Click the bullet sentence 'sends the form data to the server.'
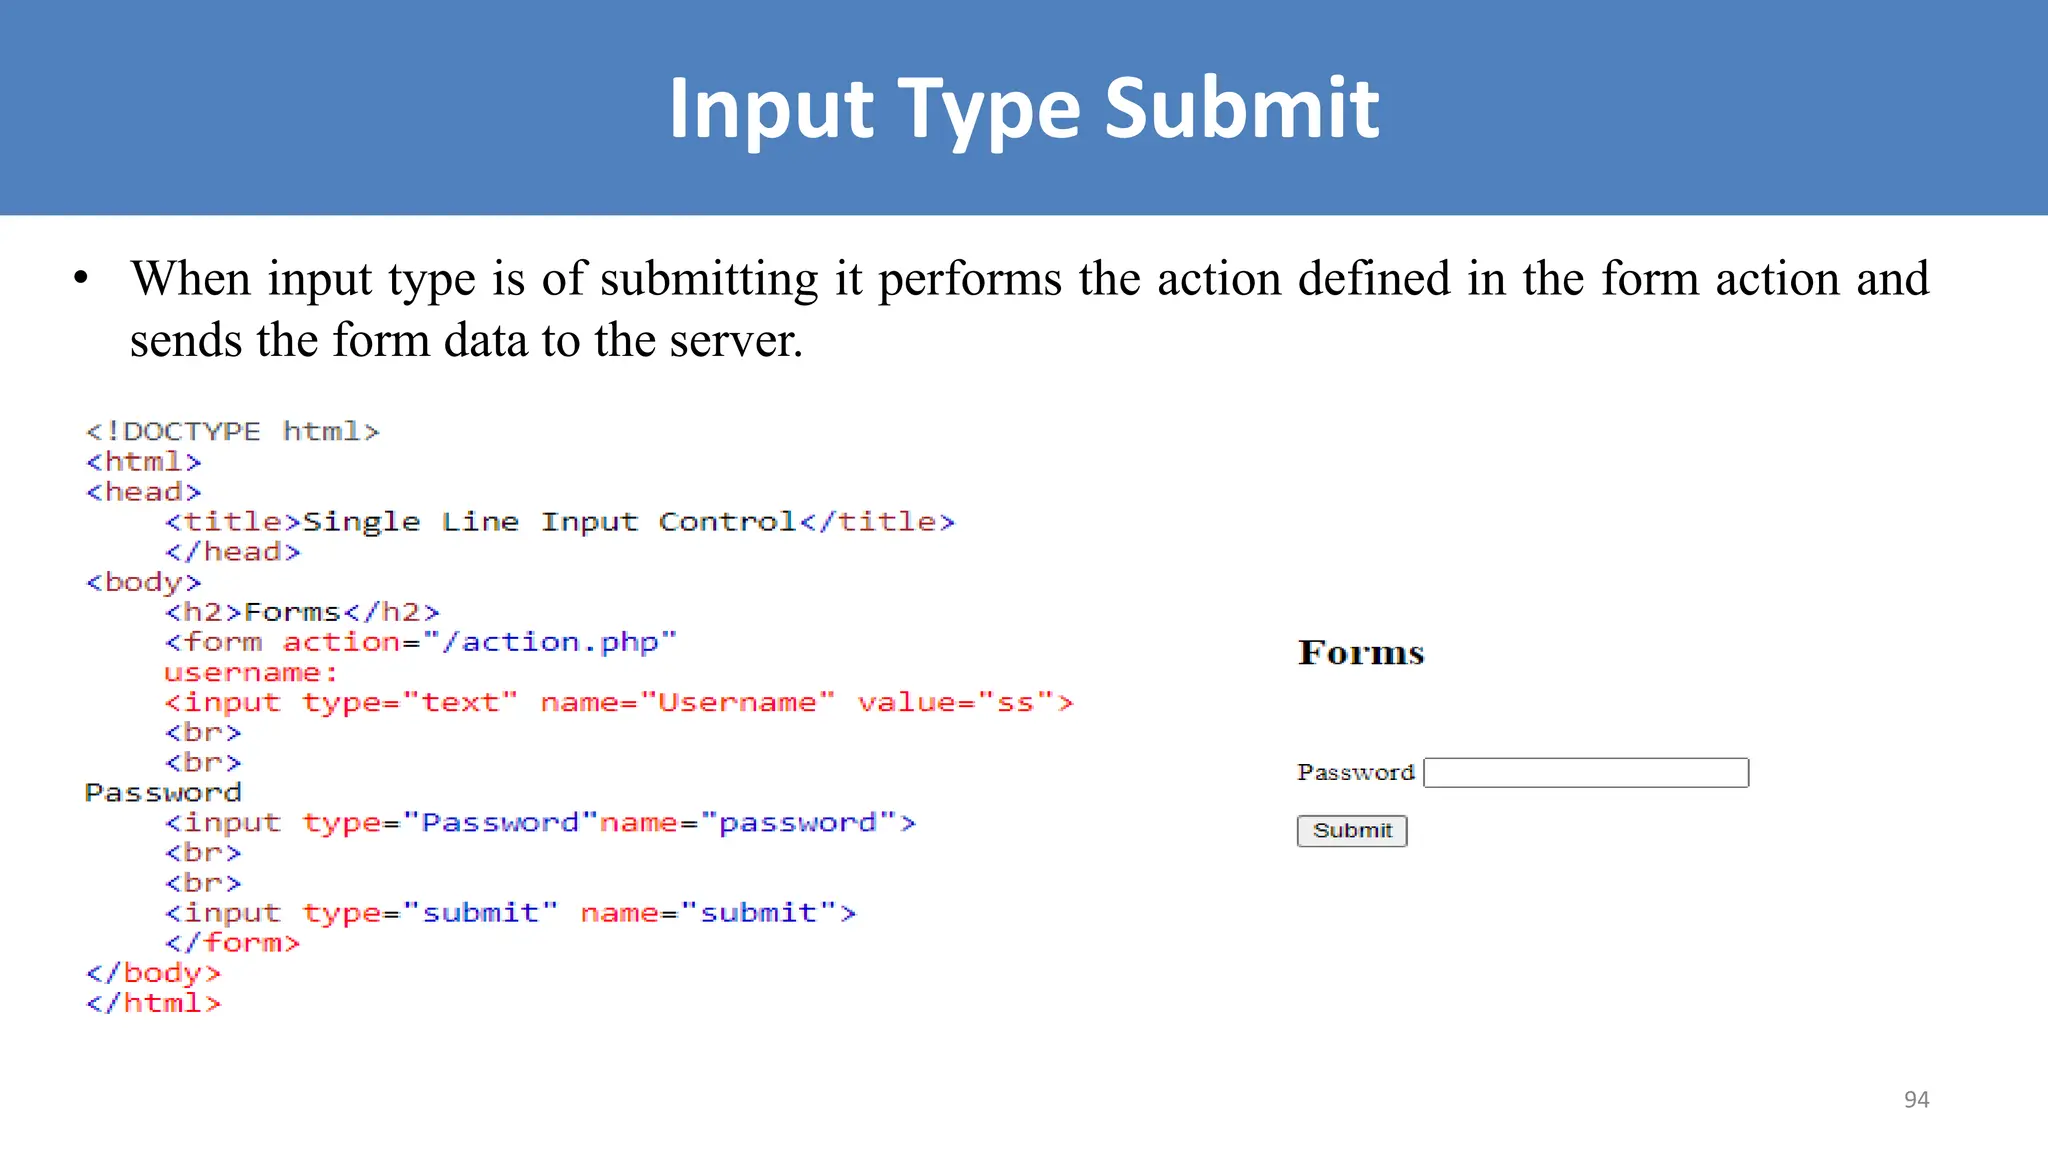This screenshot has height=1152, width=2048. coord(467,341)
